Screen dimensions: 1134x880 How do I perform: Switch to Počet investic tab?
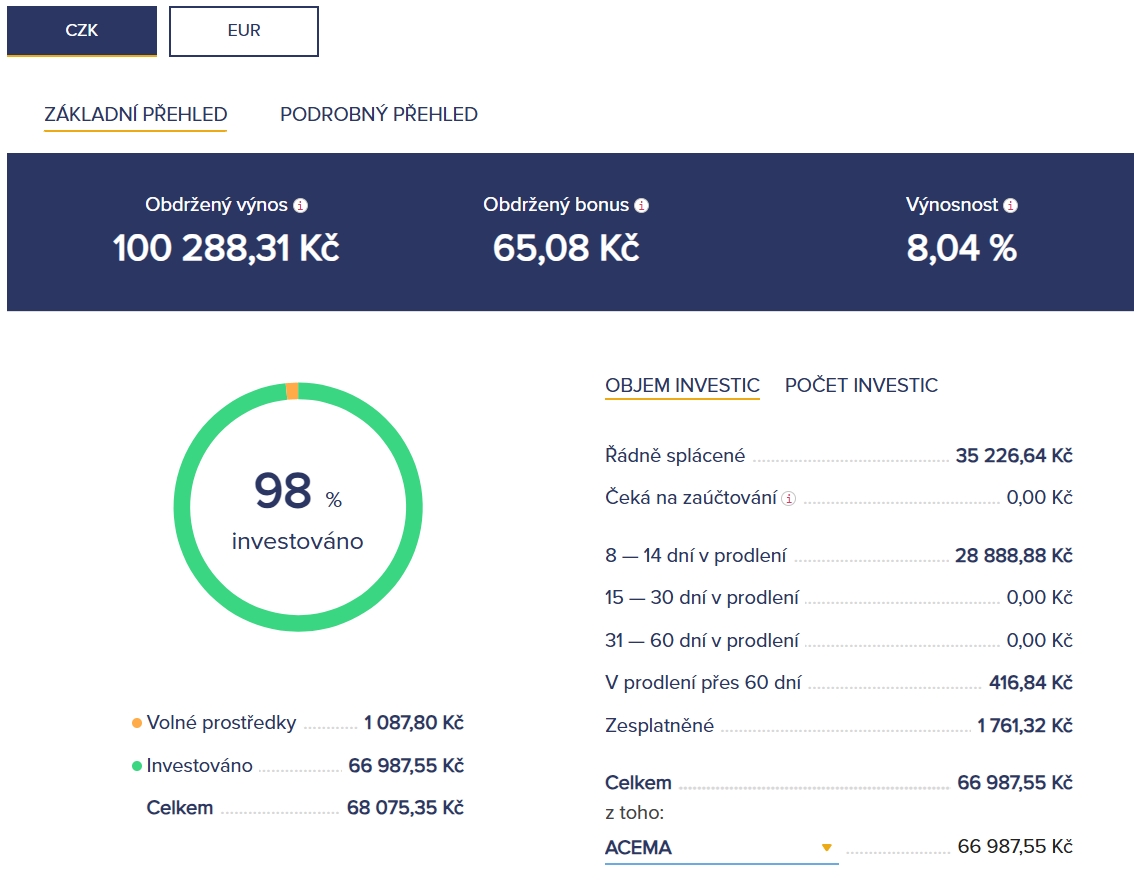click(x=861, y=385)
